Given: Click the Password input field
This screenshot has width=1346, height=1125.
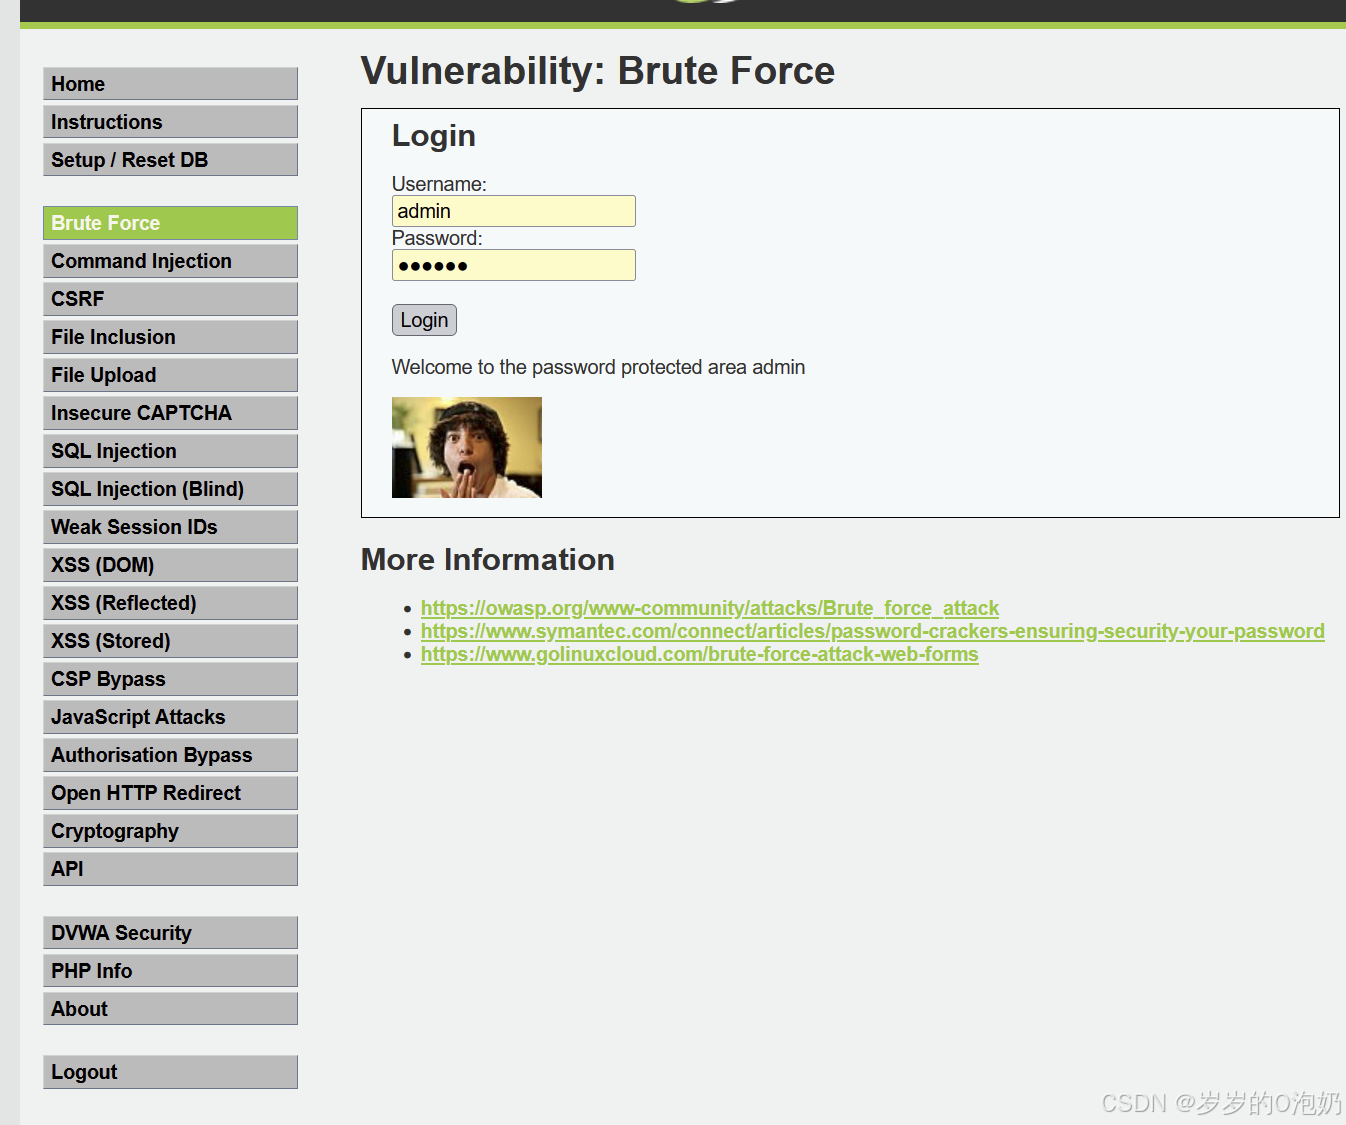Looking at the screenshot, I should click(x=513, y=265).
